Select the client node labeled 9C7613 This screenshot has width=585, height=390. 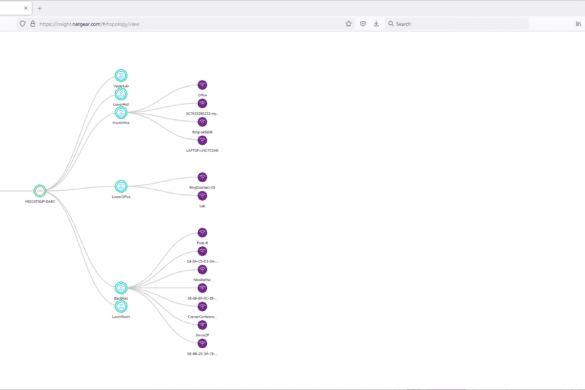click(x=202, y=103)
